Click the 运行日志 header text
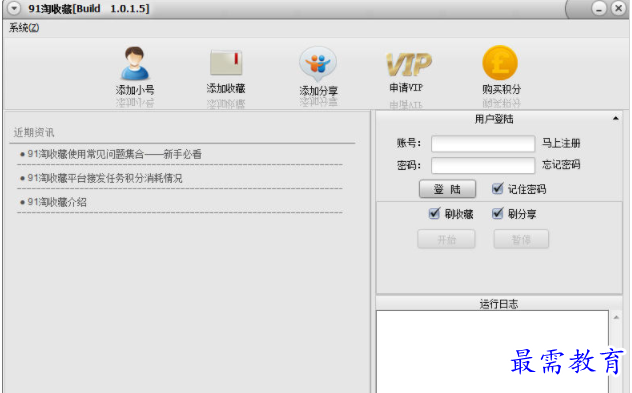 pos(499,304)
